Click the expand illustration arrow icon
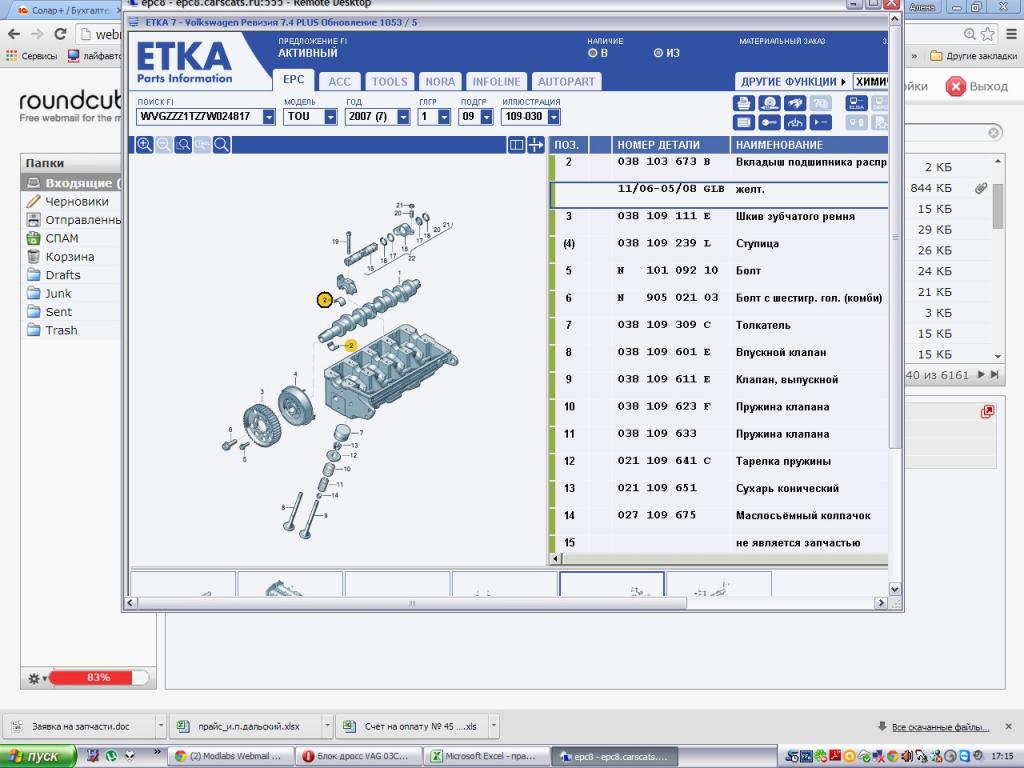 pyautogui.click(x=536, y=145)
